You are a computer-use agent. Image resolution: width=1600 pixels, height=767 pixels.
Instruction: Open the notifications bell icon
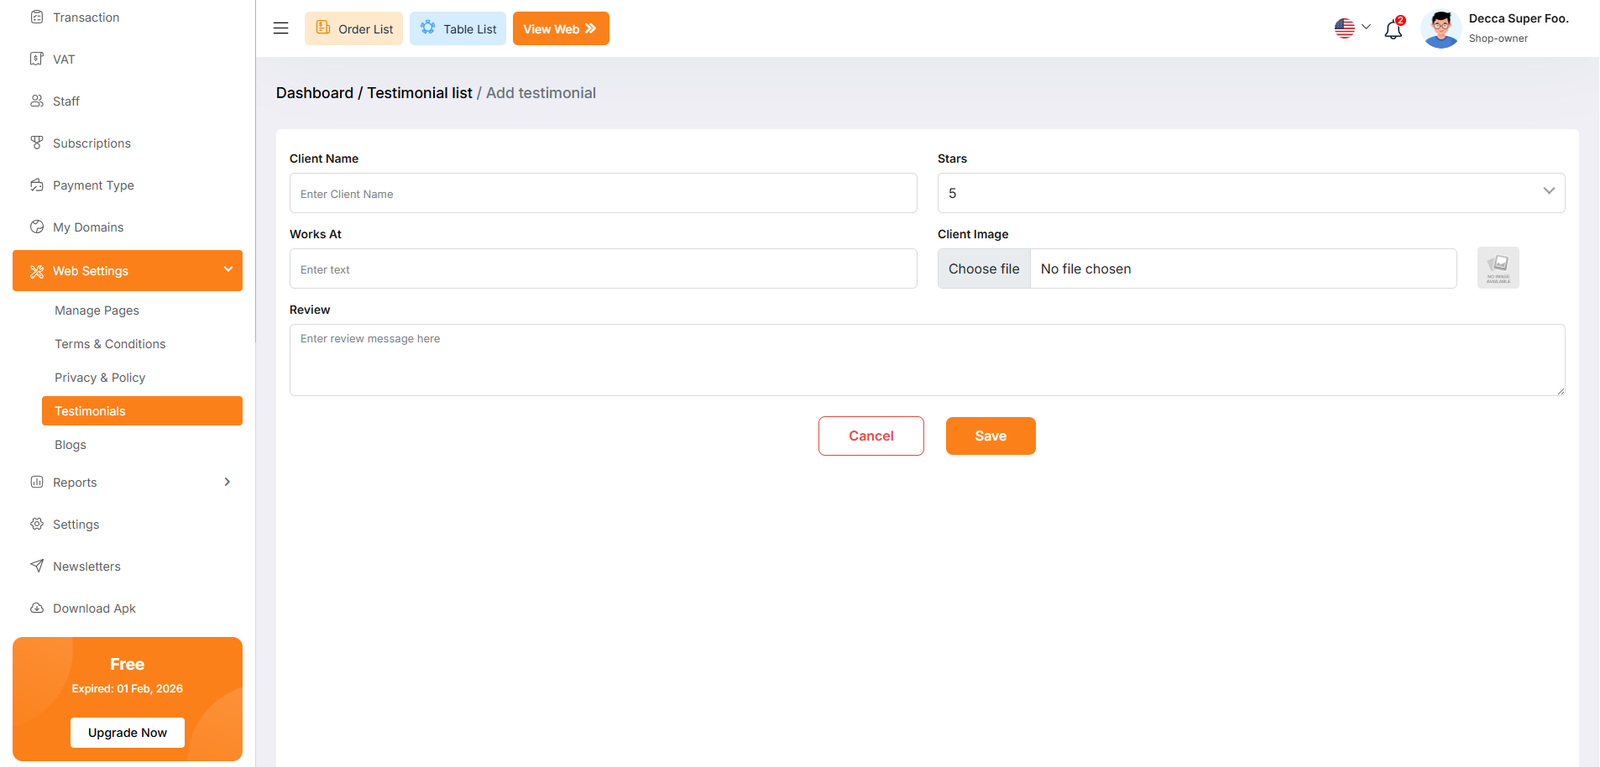(1393, 29)
